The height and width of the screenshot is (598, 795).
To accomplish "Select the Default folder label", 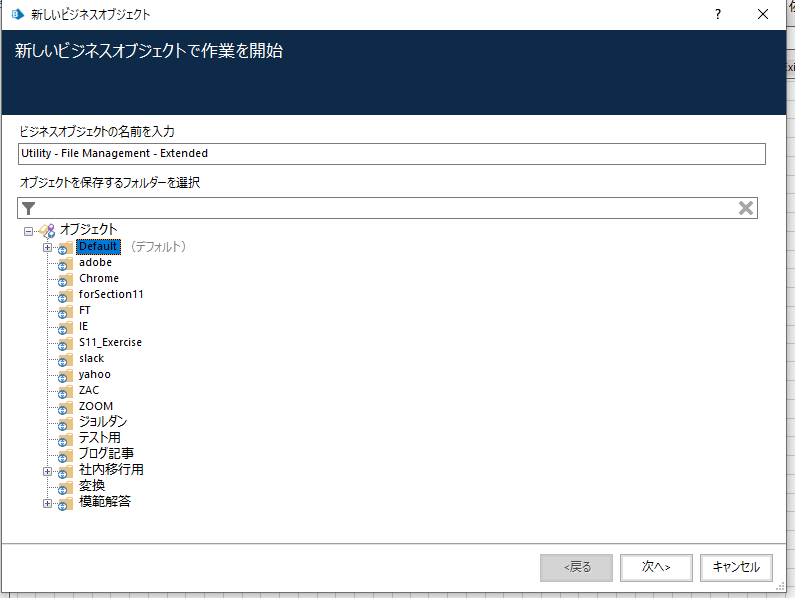I will click(98, 247).
